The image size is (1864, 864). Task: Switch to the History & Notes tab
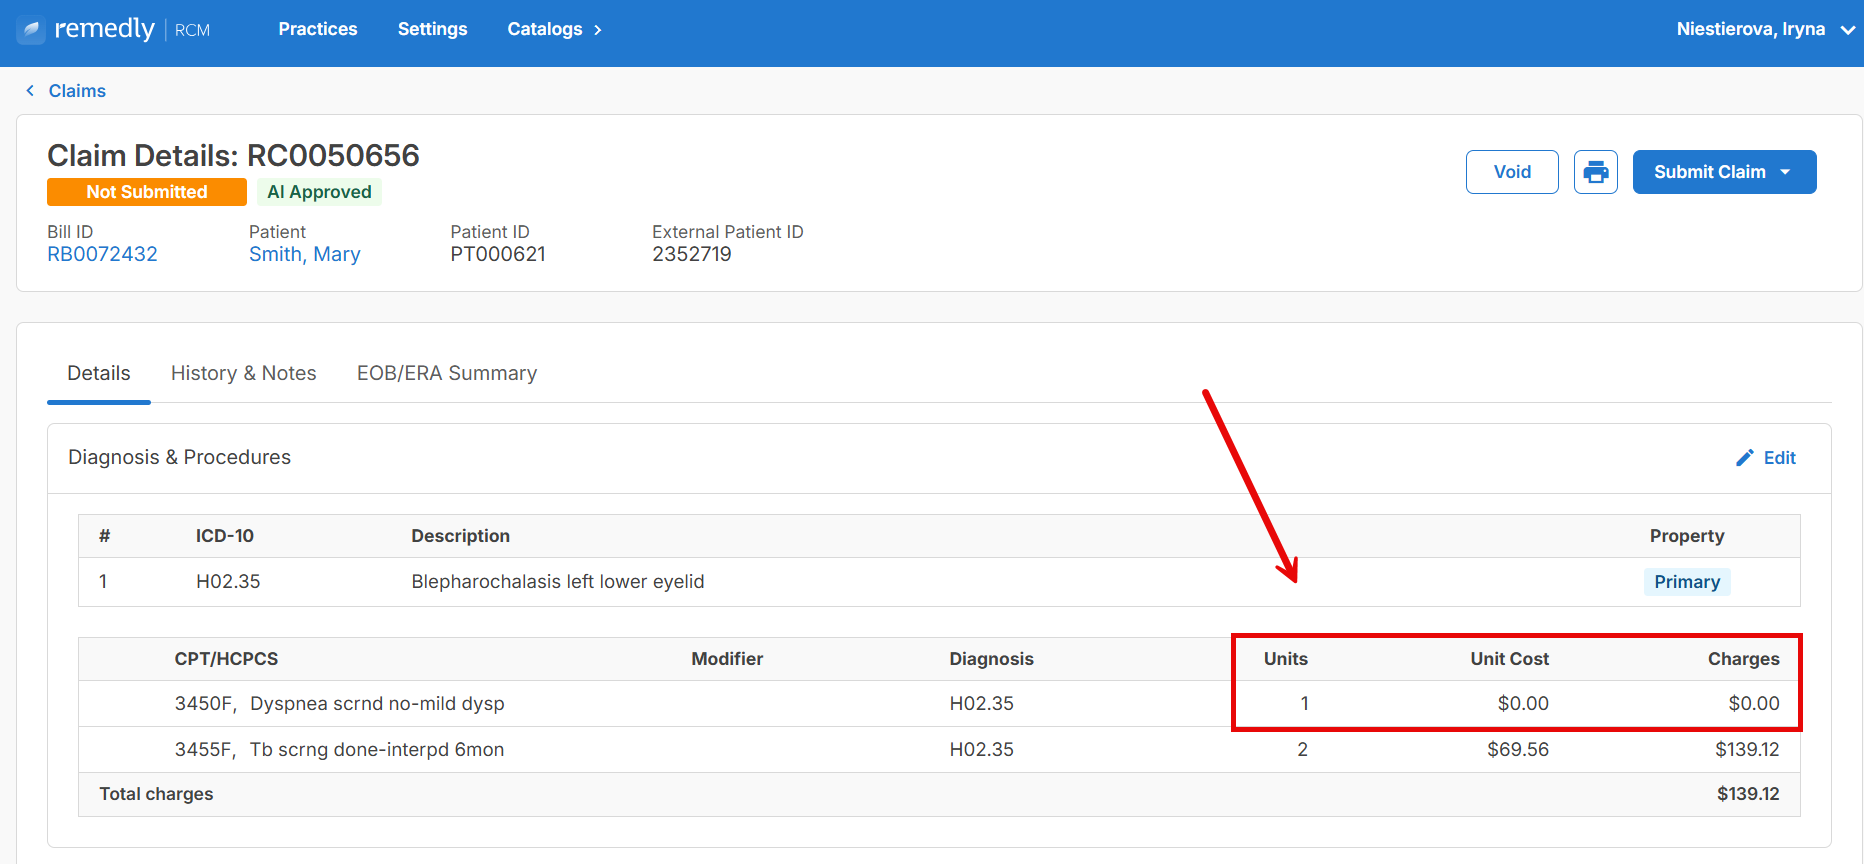244,373
